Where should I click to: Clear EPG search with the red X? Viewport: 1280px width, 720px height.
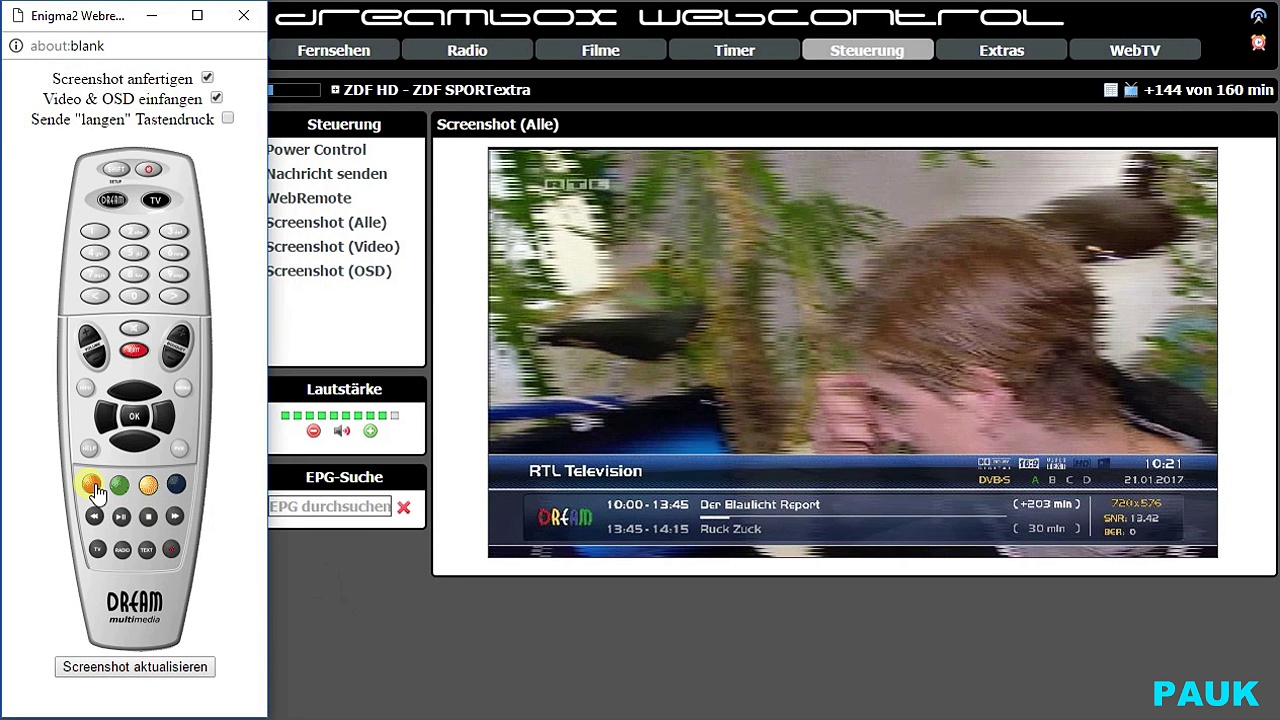404,508
